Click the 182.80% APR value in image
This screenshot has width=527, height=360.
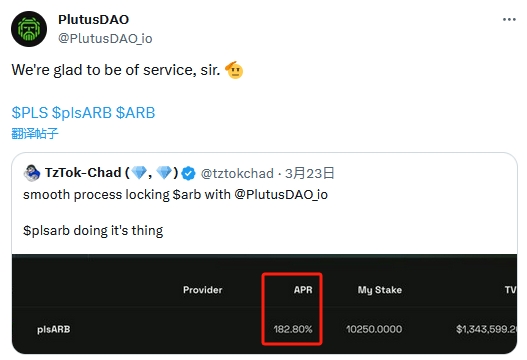point(293,329)
